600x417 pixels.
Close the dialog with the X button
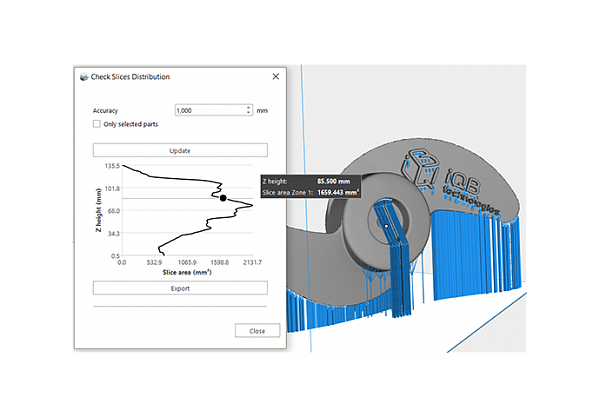pos(275,76)
